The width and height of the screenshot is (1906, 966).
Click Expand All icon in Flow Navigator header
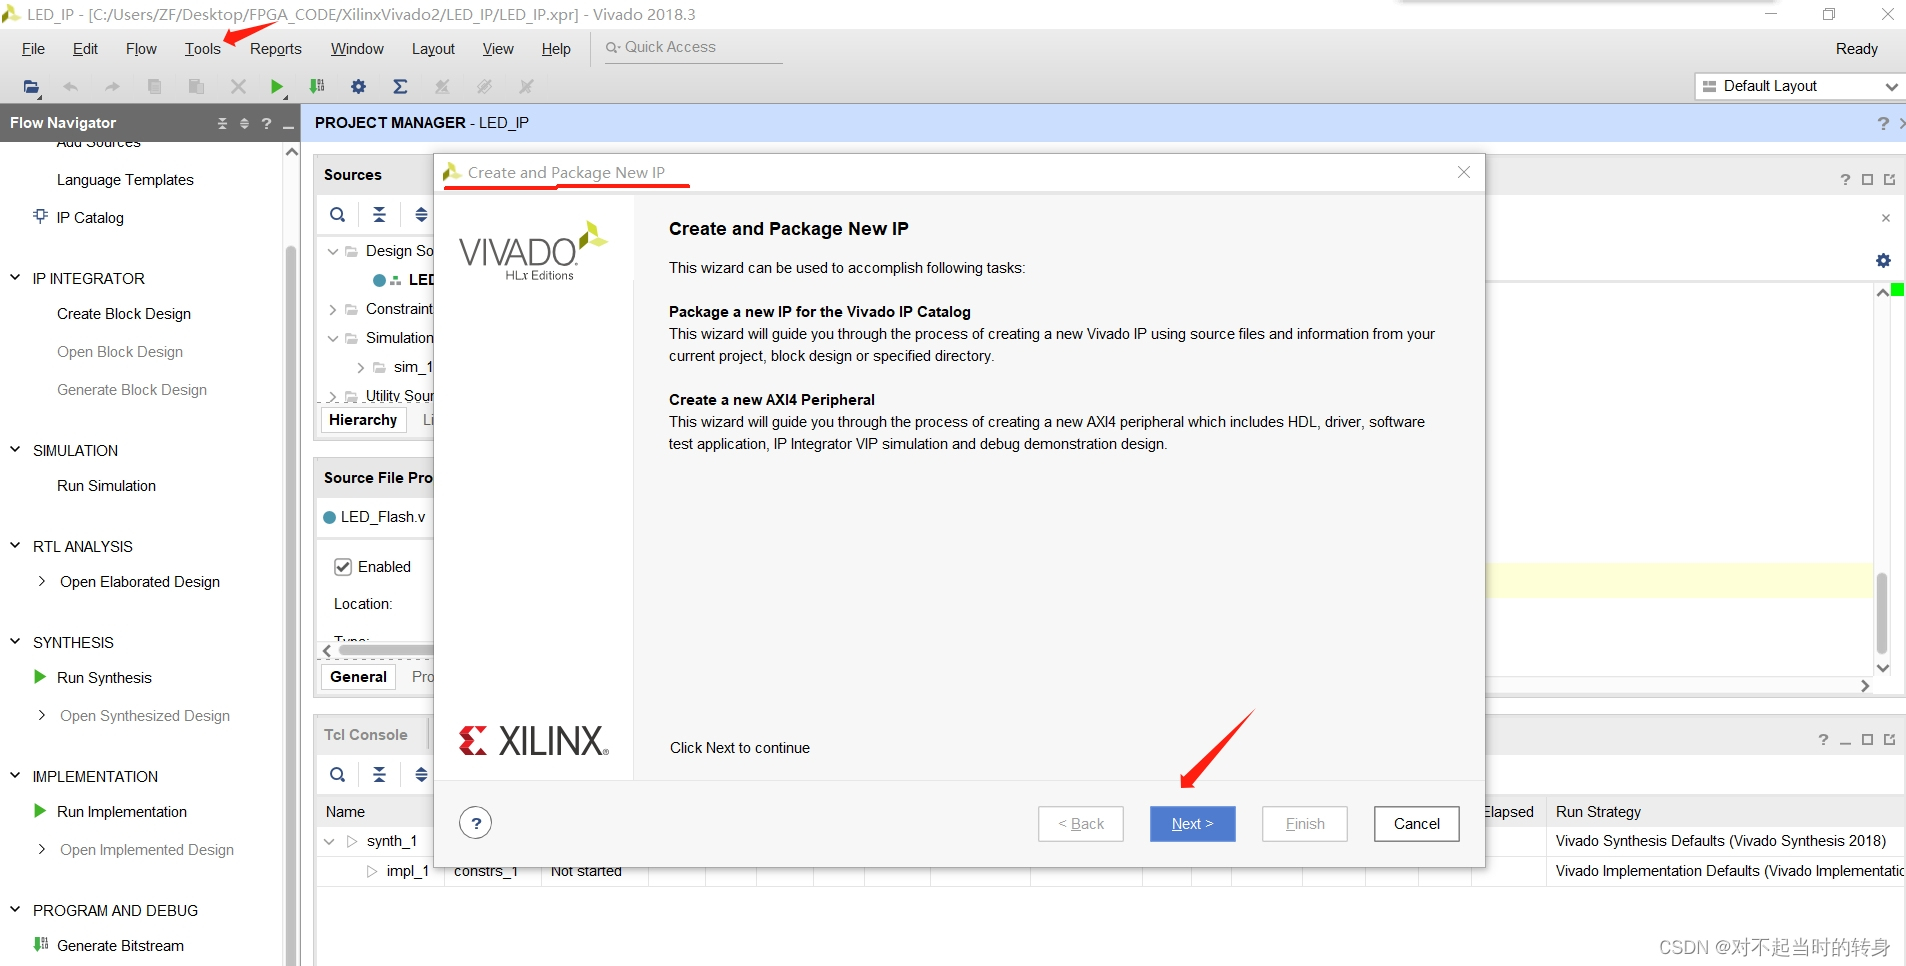[244, 123]
